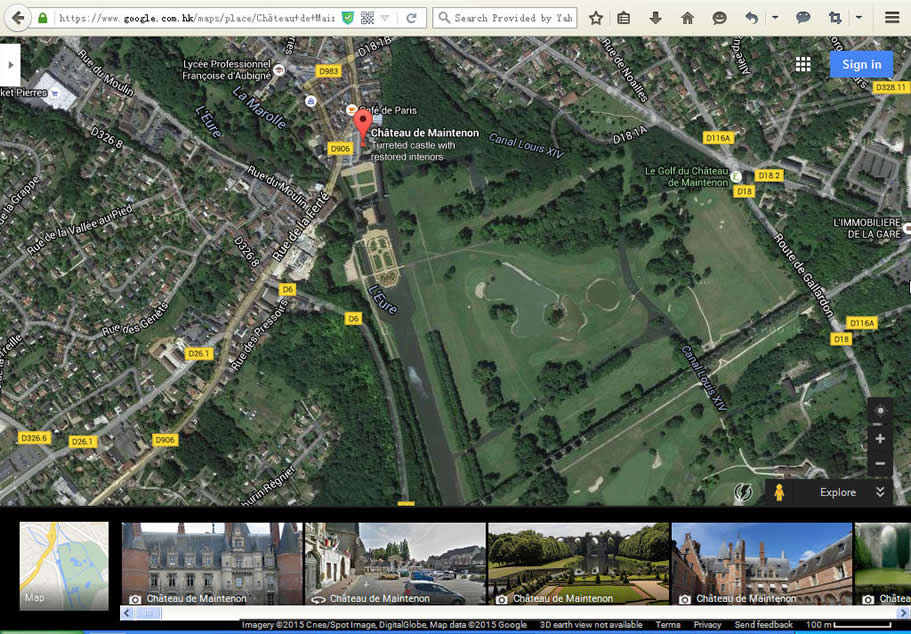911x634 pixels.
Task: Open dropdown arrow beside the crop icon
Action: coord(859,18)
